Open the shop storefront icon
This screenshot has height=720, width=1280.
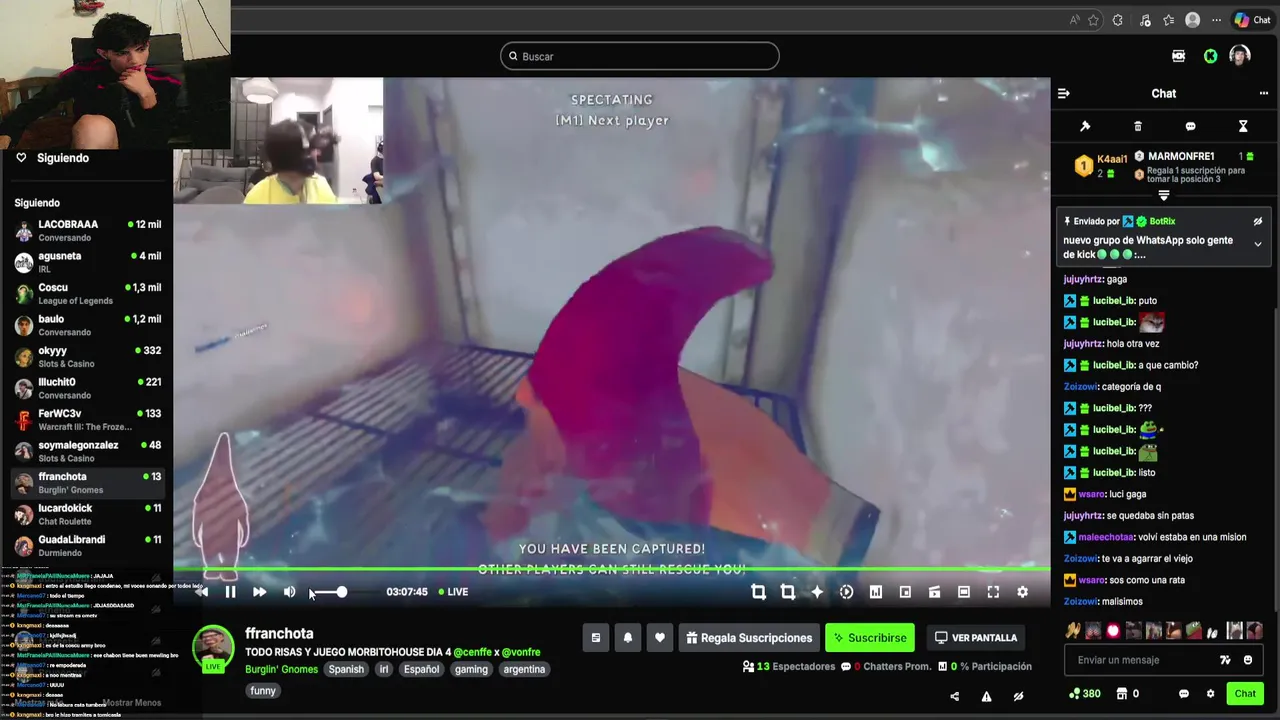coord(1122,694)
